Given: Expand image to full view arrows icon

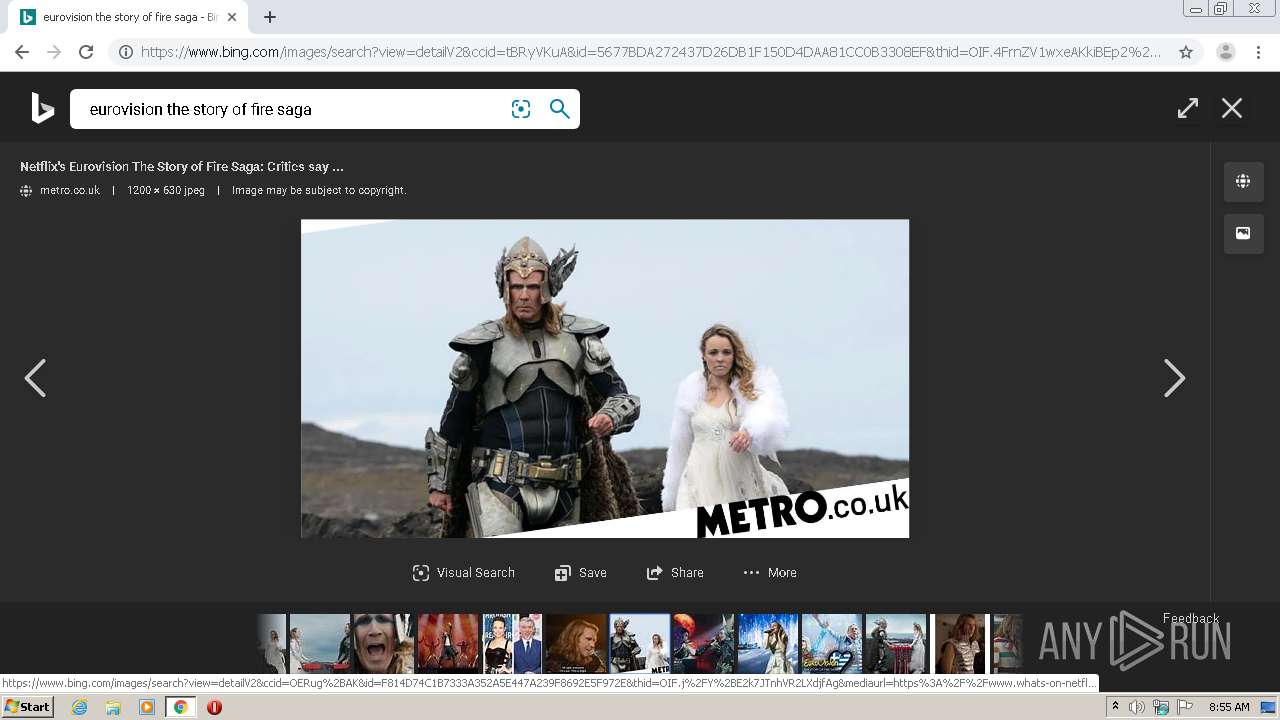Looking at the screenshot, I should (x=1188, y=108).
